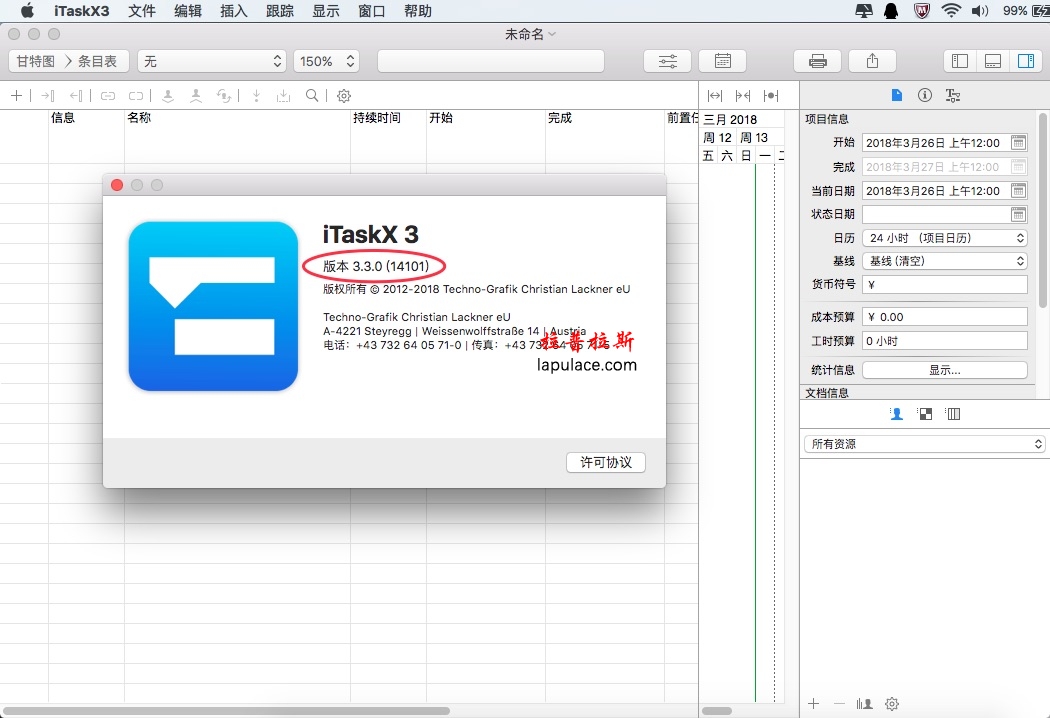
Task: Click the wide empty toolbar search field
Action: click(491, 61)
